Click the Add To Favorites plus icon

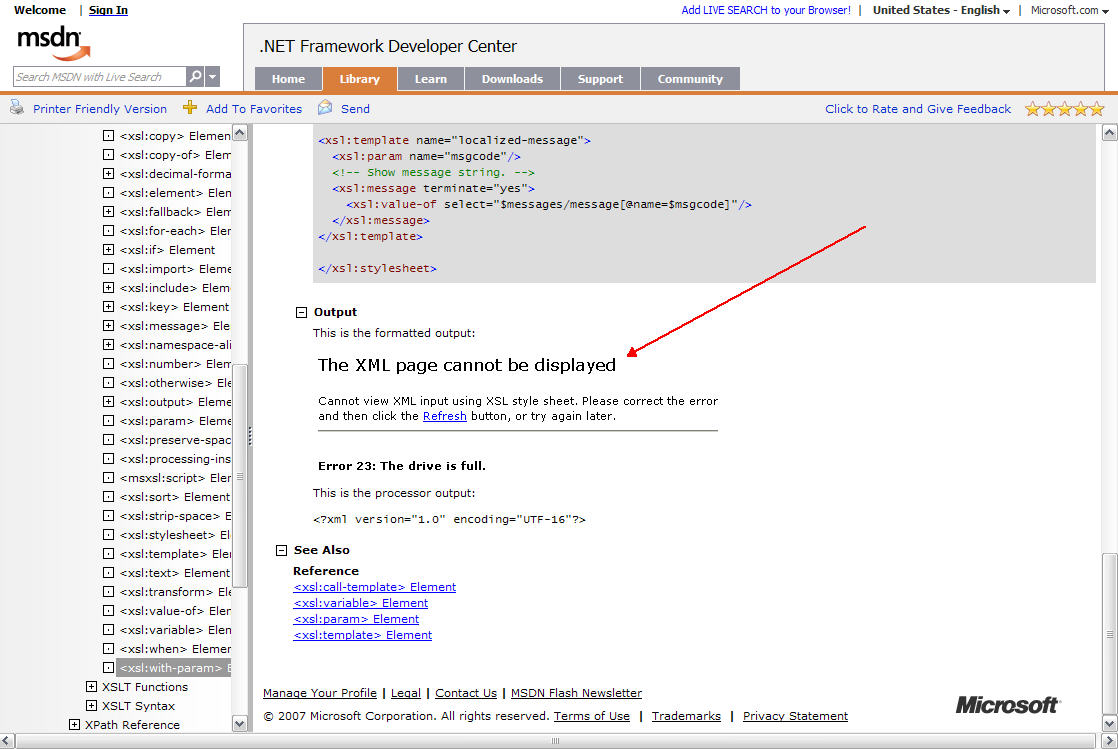[x=188, y=108]
